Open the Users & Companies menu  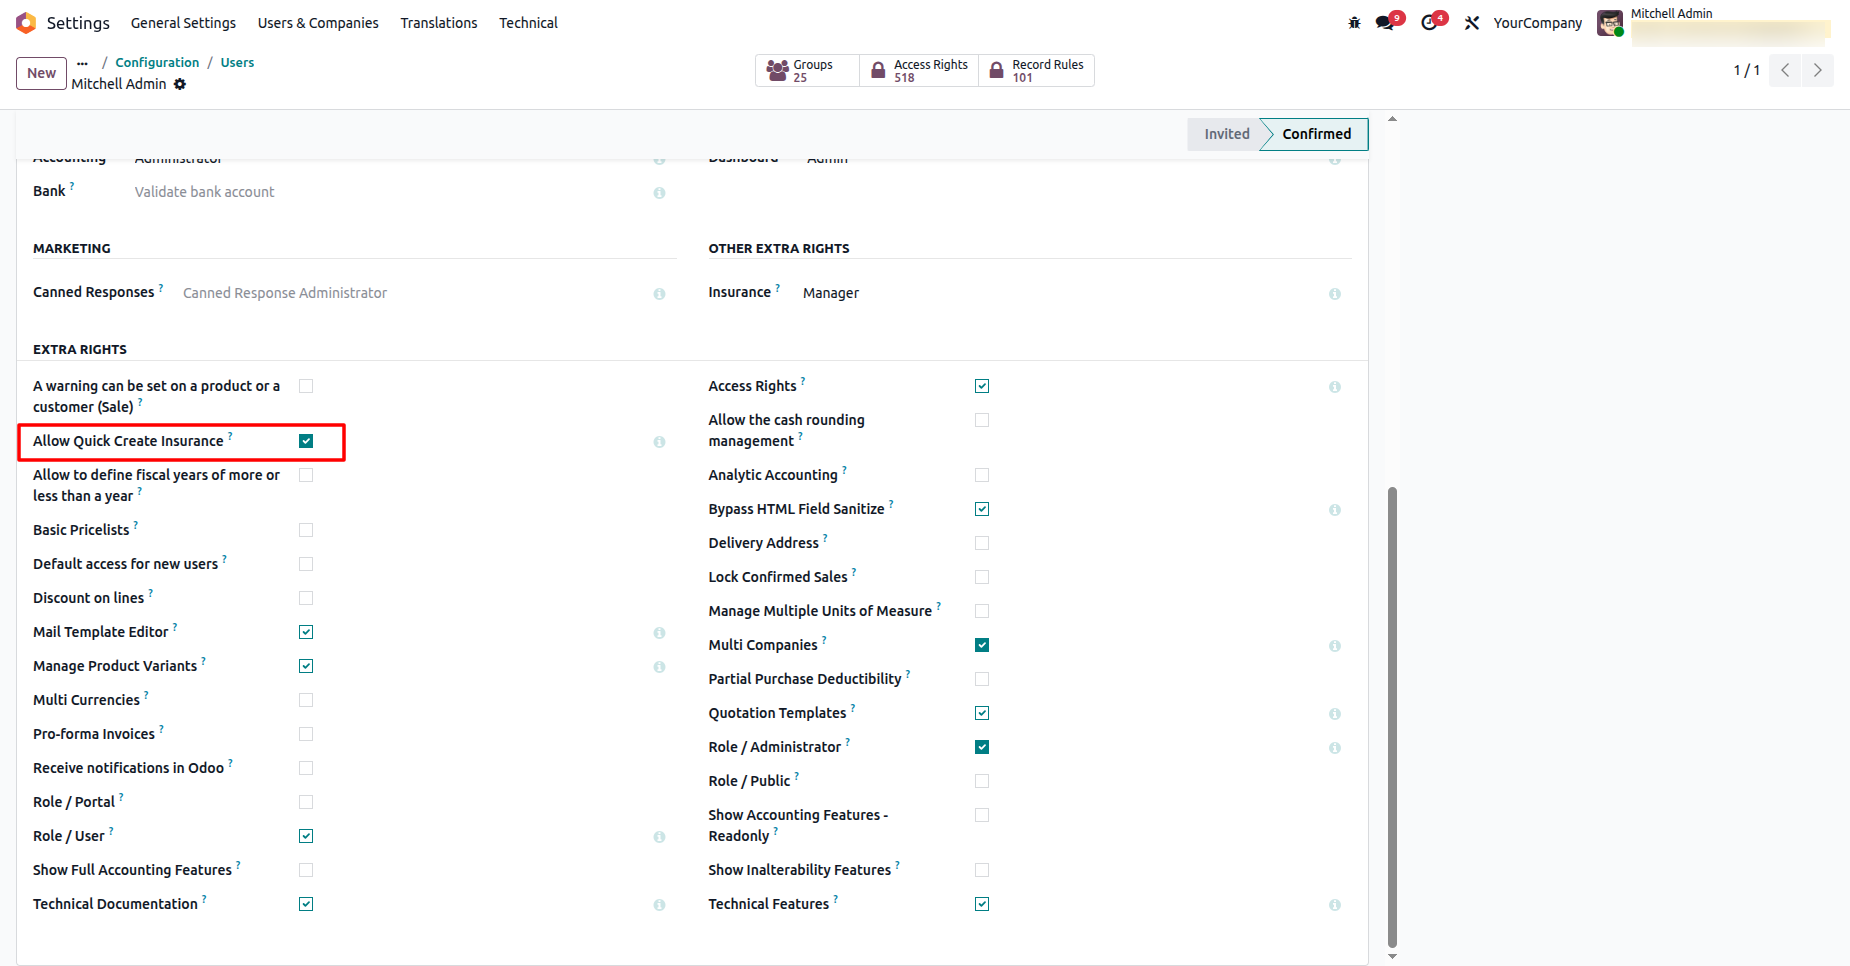click(318, 23)
